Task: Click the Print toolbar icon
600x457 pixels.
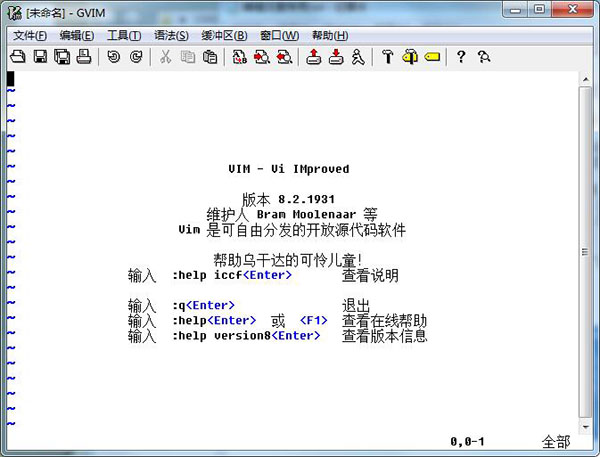Action: pos(84,57)
